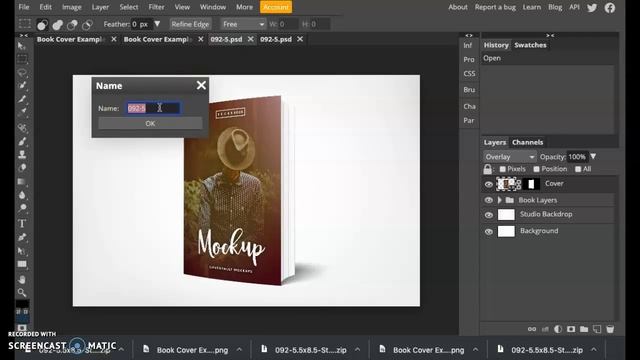Select the Type tool
640x360 pixels.
point(22,223)
